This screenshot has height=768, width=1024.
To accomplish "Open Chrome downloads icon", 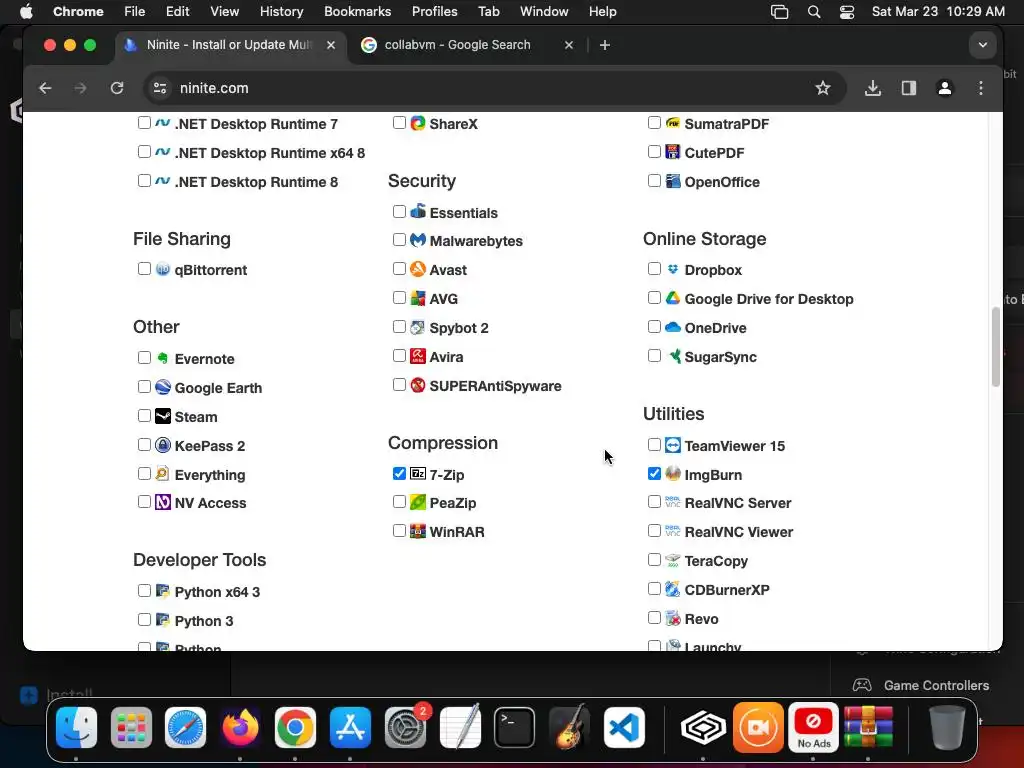I will [872, 88].
